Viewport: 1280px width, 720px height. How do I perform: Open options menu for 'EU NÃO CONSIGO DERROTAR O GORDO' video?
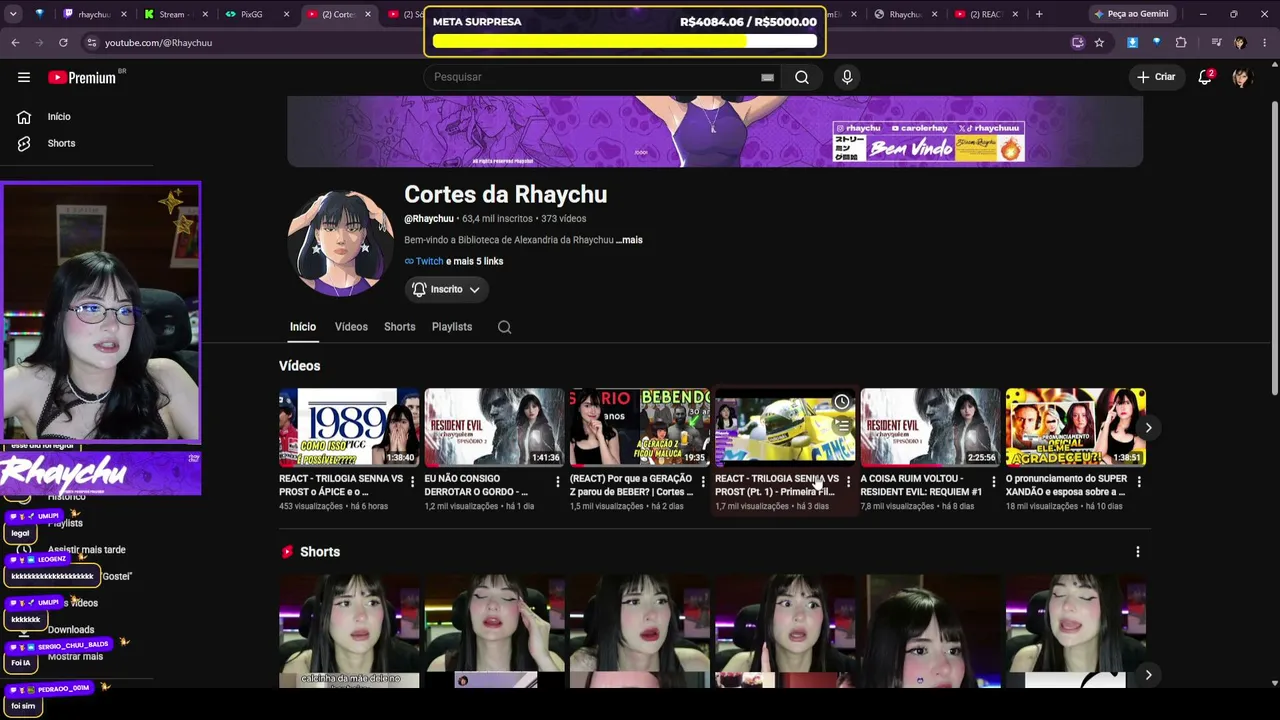coord(557,482)
